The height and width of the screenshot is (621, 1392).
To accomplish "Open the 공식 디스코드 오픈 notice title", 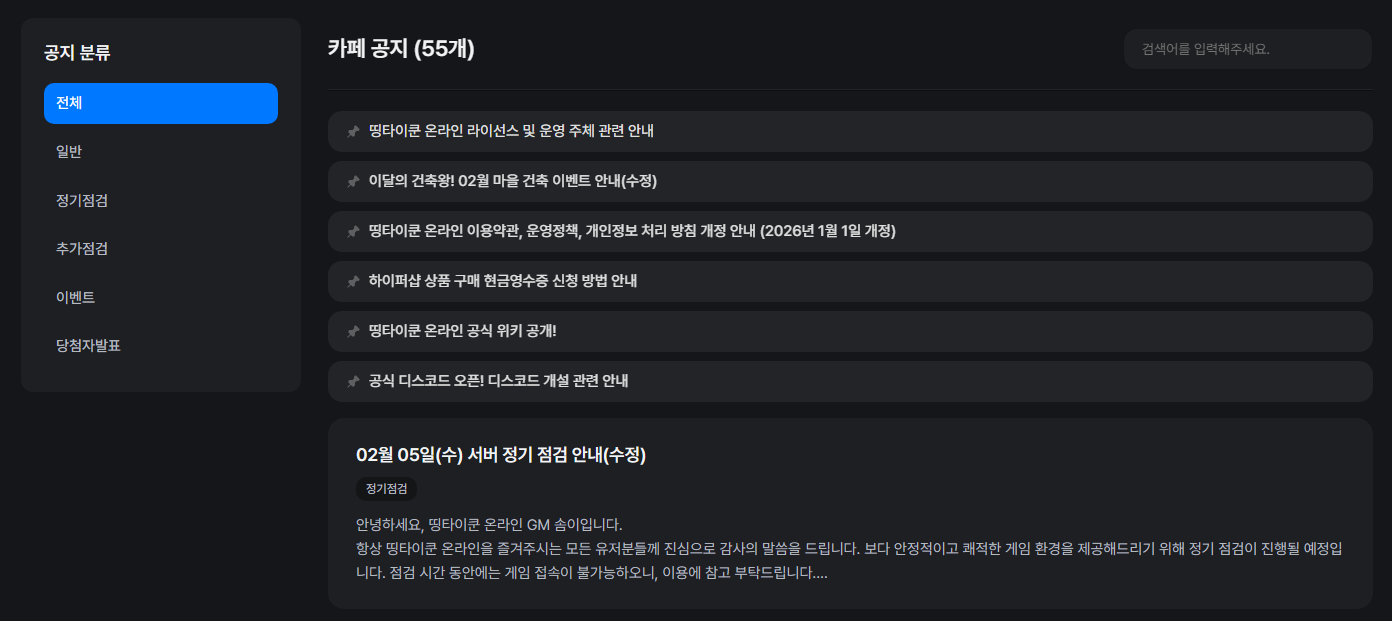I will [x=498, y=381].
